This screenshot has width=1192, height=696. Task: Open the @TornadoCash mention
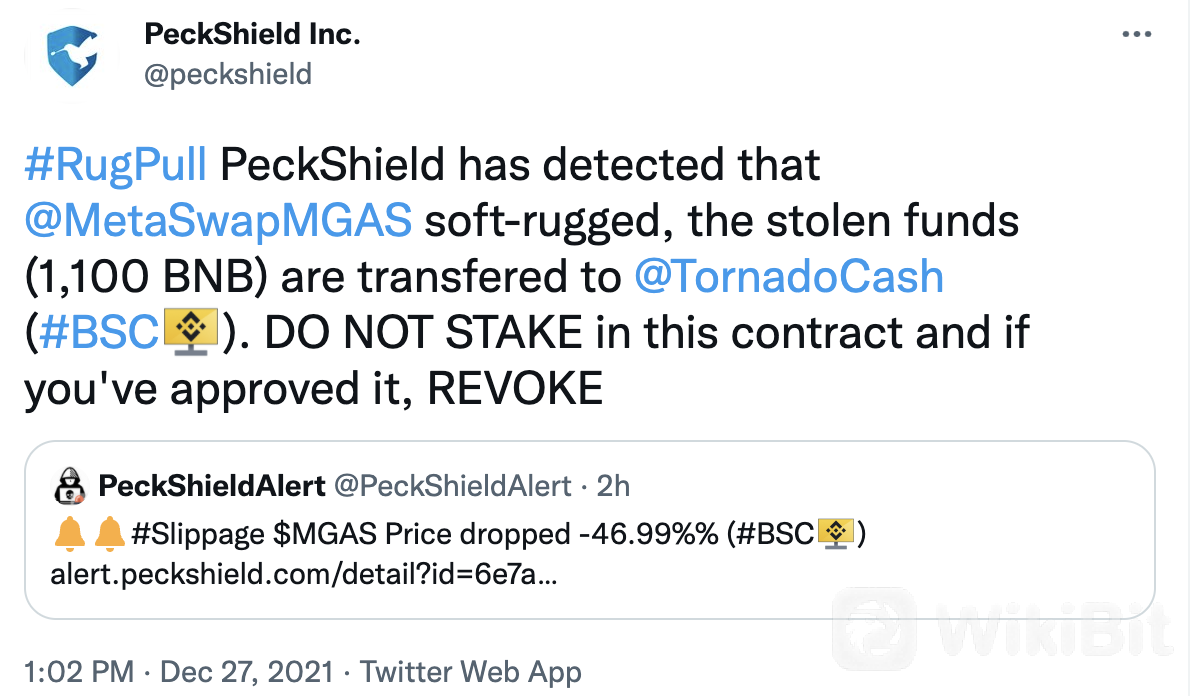tap(789, 277)
